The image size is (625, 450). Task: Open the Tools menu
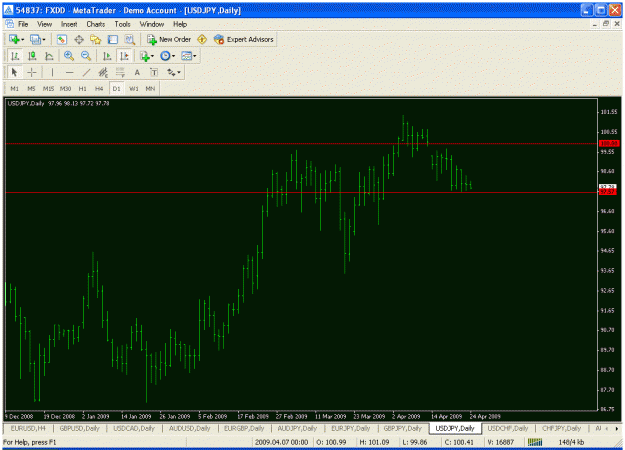[122, 24]
